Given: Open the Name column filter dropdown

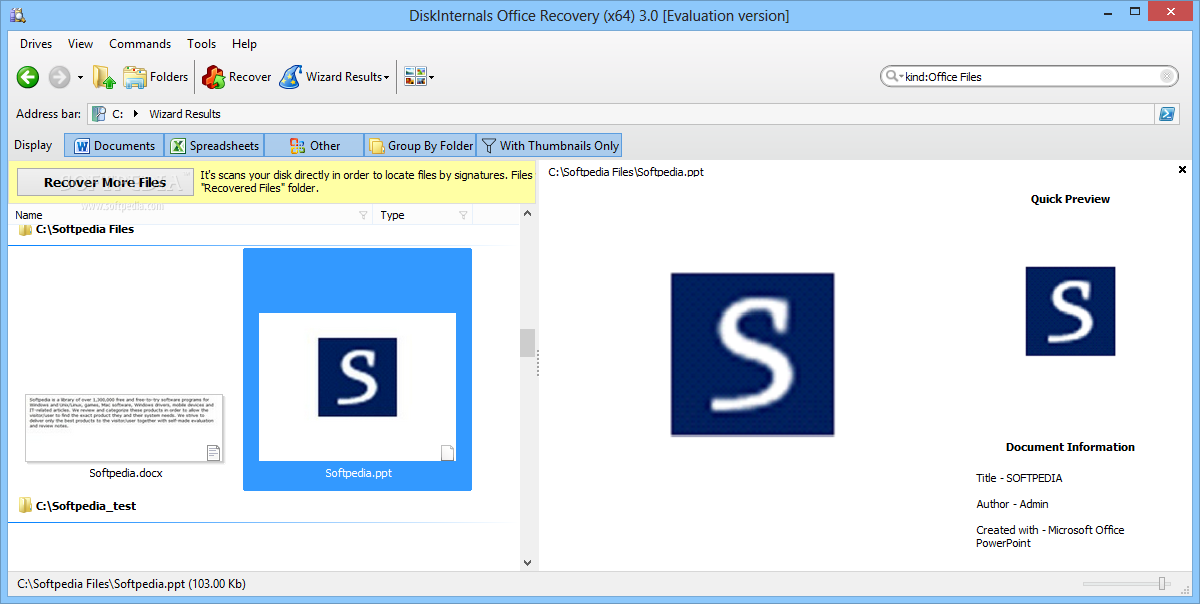Looking at the screenshot, I should pyautogui.click(x=363, y=215).
